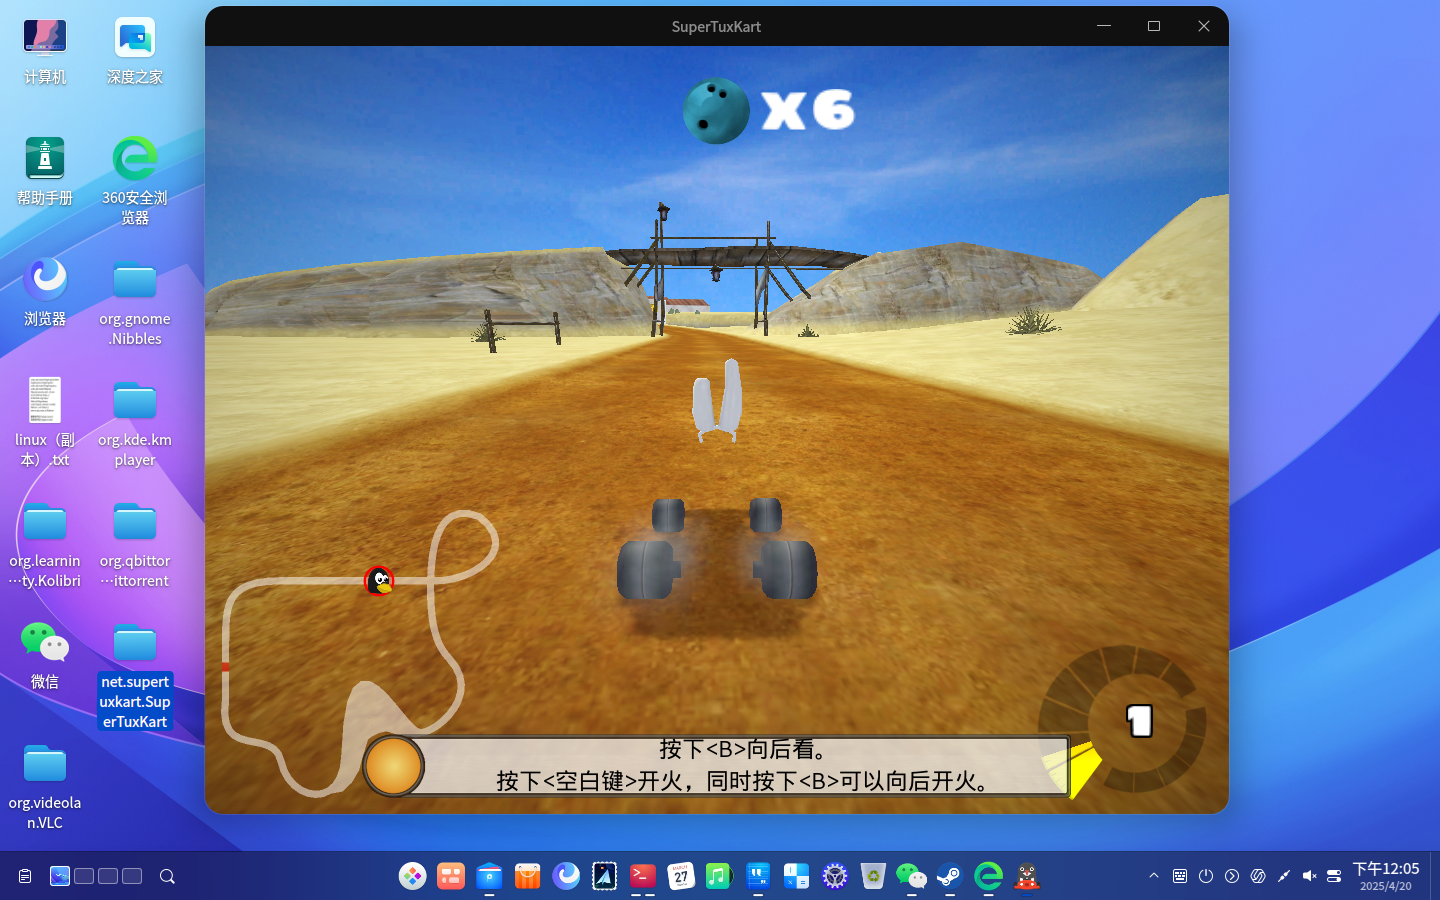
Task: Click the circled right-arrow tray icon
Action: click(1232, 876)
